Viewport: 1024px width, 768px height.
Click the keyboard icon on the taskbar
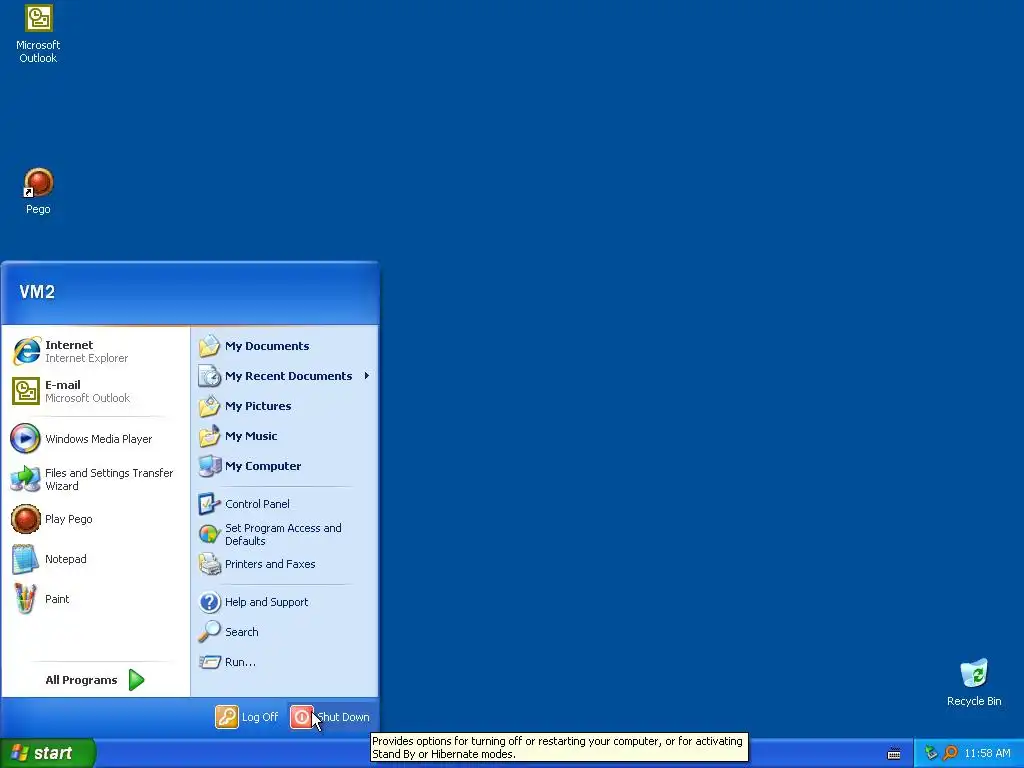click(x=894, y=754)
